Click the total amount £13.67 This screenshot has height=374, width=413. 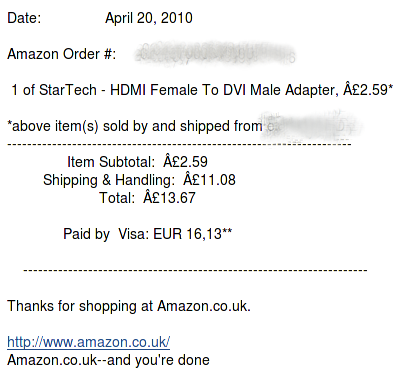point(169,198)
